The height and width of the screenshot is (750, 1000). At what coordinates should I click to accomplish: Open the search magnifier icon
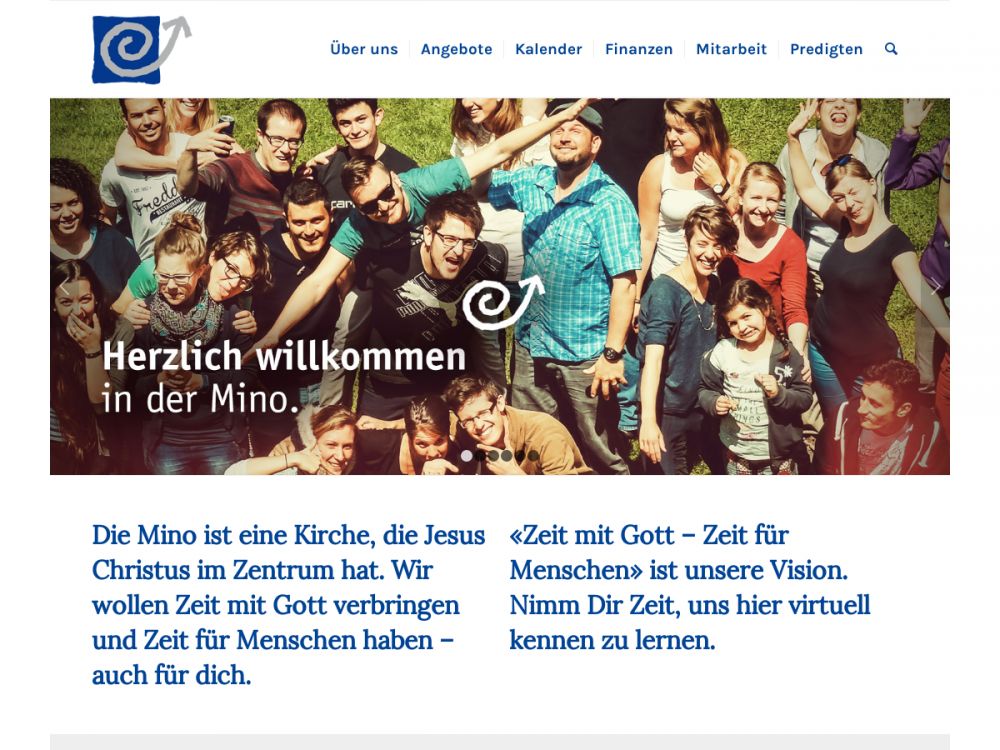pyautogui.click(x=891, y=49)
